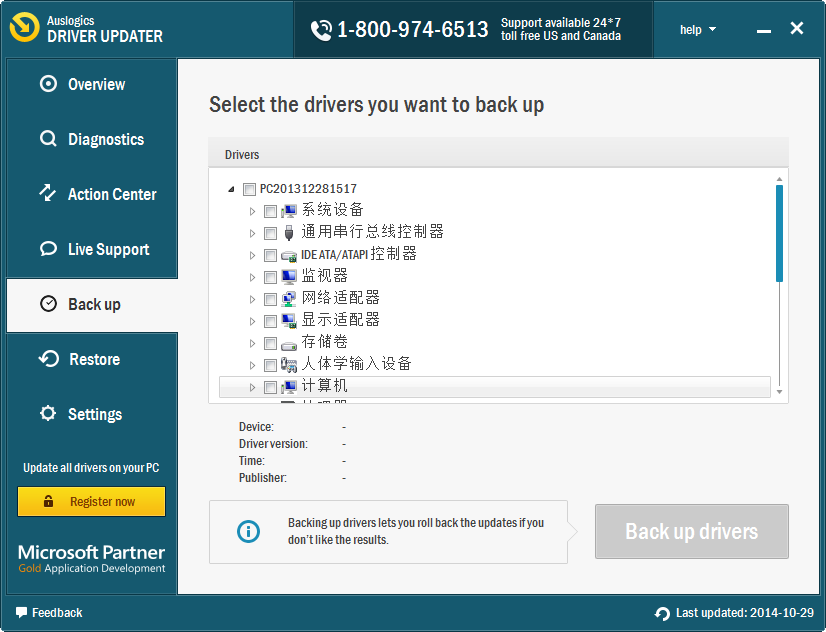
Task: Open the Settings section
Action: tap(92, 414)
